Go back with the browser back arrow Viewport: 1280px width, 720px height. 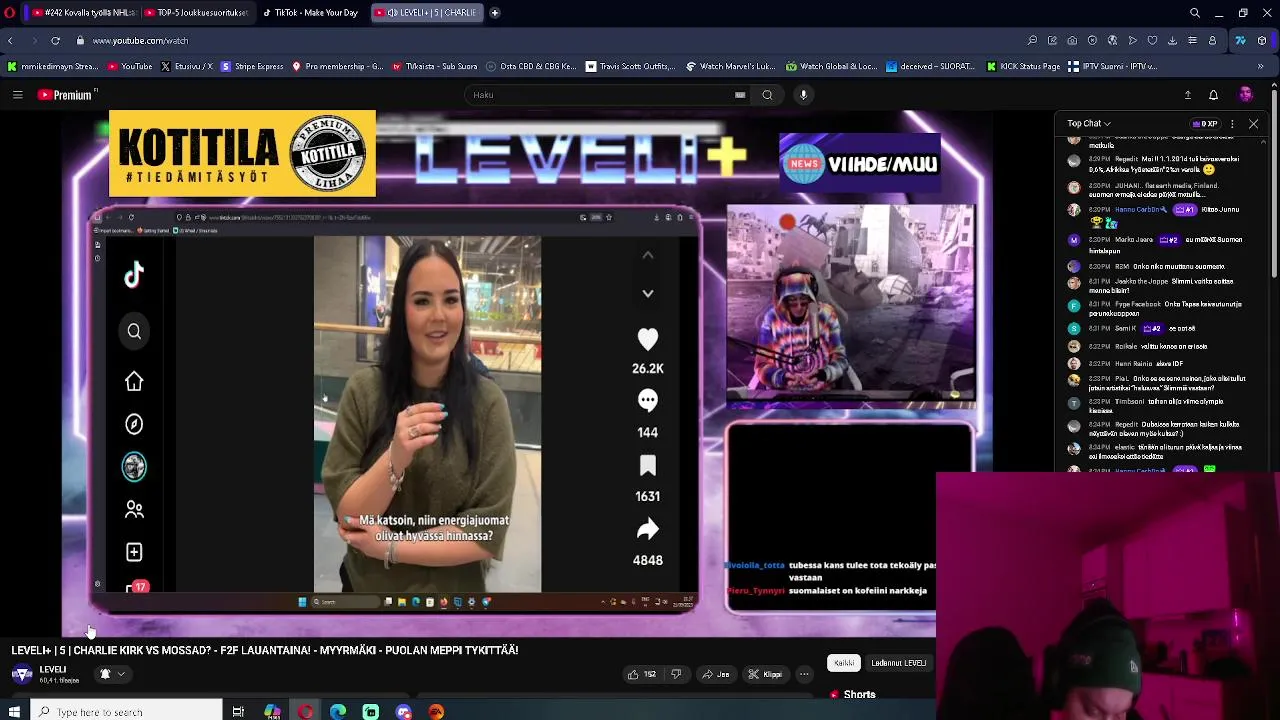tap(10, 41)
